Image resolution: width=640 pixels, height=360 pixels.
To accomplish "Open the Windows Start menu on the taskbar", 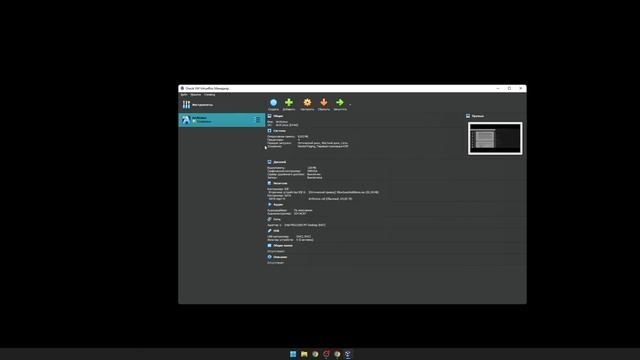I will (293, 354).
